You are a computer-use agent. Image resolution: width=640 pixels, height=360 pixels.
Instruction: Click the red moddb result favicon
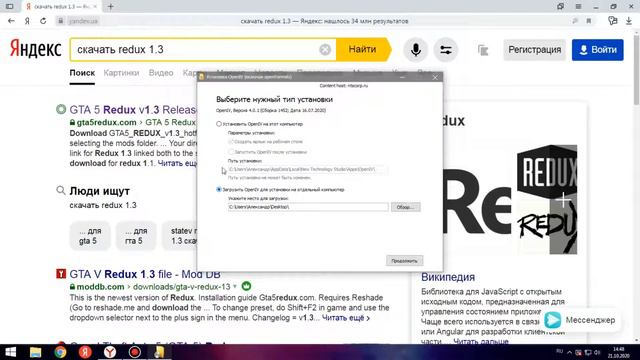[61, 274]
